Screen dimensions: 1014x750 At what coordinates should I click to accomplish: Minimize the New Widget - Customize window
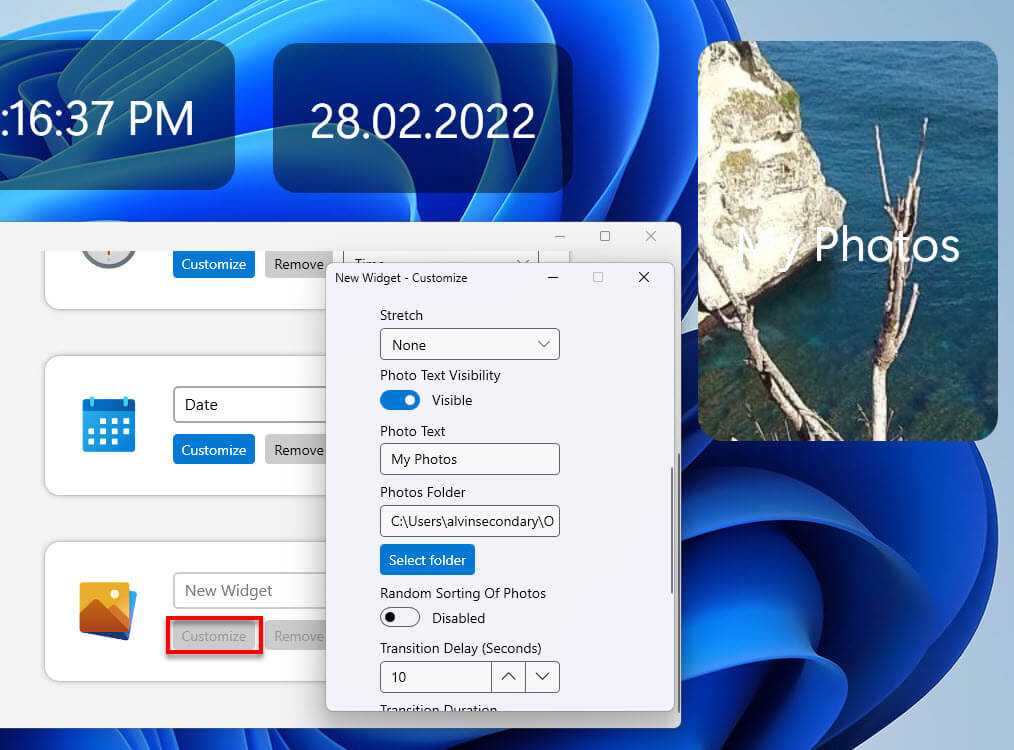(552, 277)
